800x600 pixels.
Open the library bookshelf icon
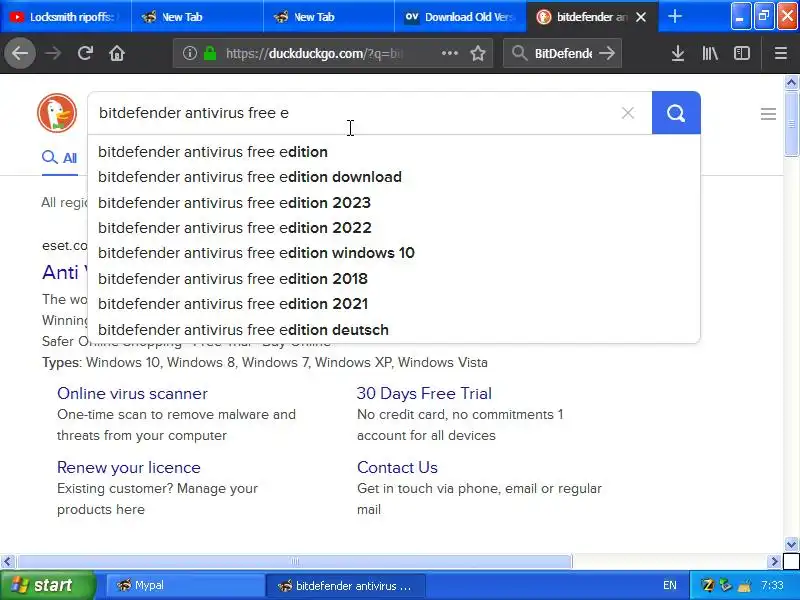(710, 53)
